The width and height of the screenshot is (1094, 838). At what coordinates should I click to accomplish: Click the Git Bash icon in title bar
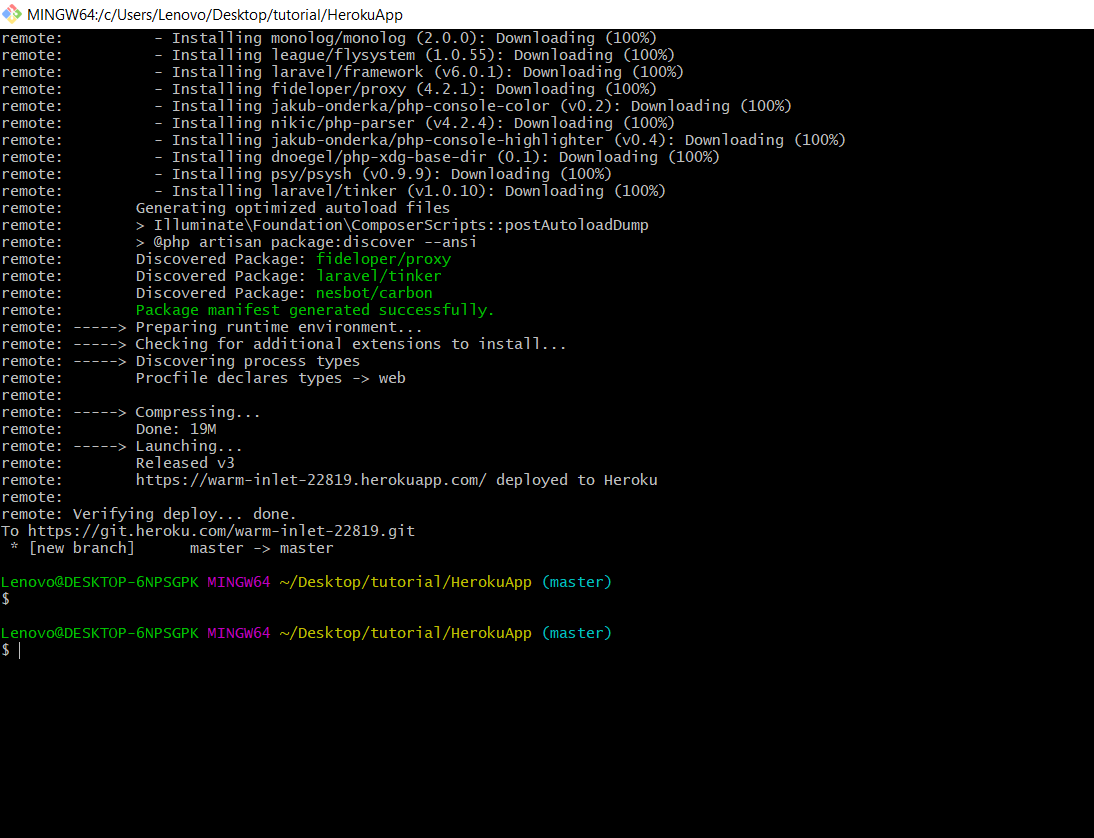coord(12,14)
